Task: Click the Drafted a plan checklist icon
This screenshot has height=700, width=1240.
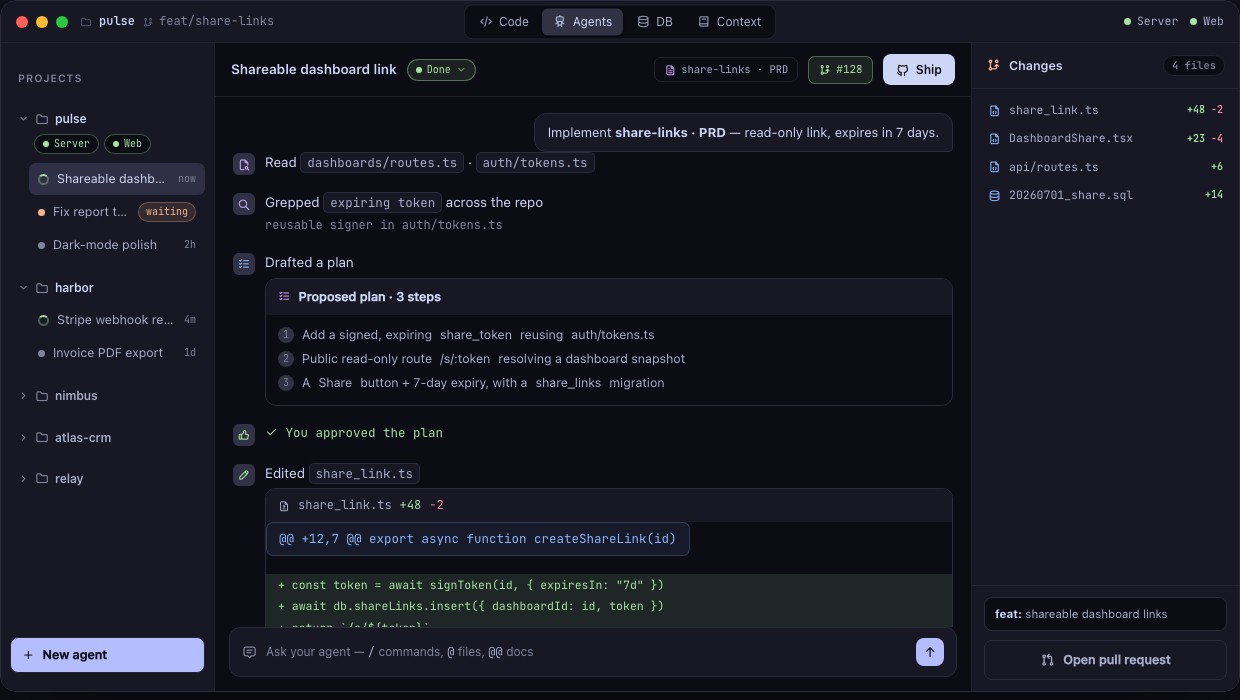Action: (x=244, y=264)
